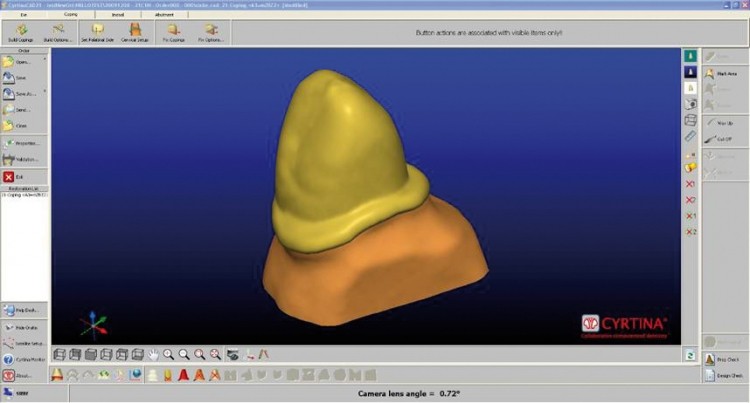Click the zoom in magnifier
Image resolution: width=750 pixels, height=403 pixels.
pos(168,354)
